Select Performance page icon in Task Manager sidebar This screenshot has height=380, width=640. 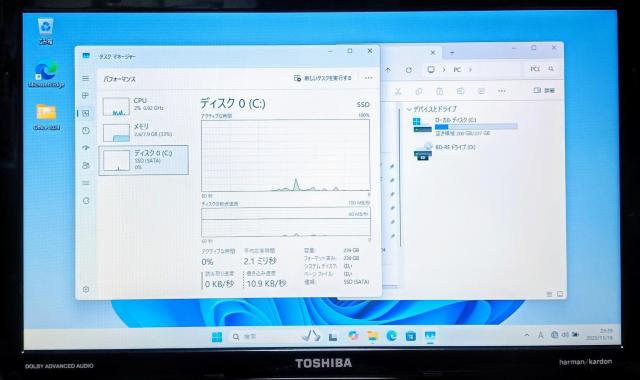point(86,113)
